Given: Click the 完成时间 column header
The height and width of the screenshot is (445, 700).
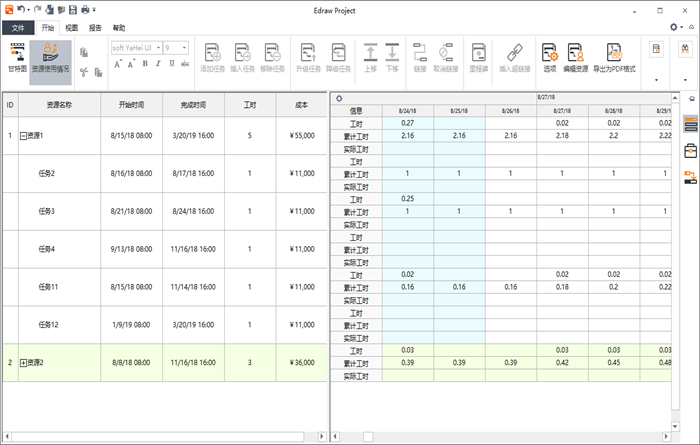Looking at the screenshot, I should [193, 105].
